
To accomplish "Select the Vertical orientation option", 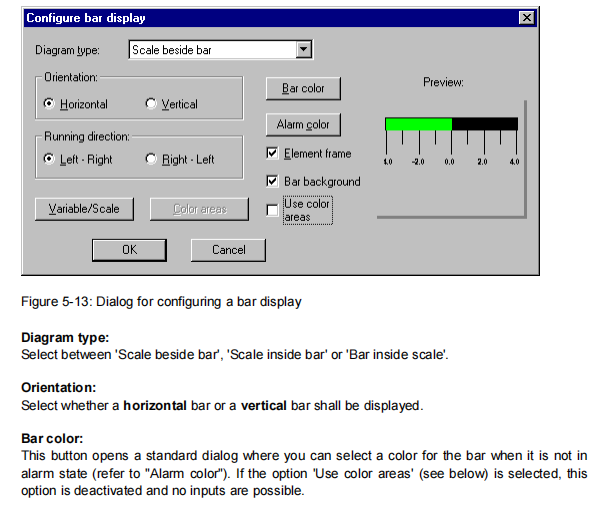I will (x=152, y=104).
